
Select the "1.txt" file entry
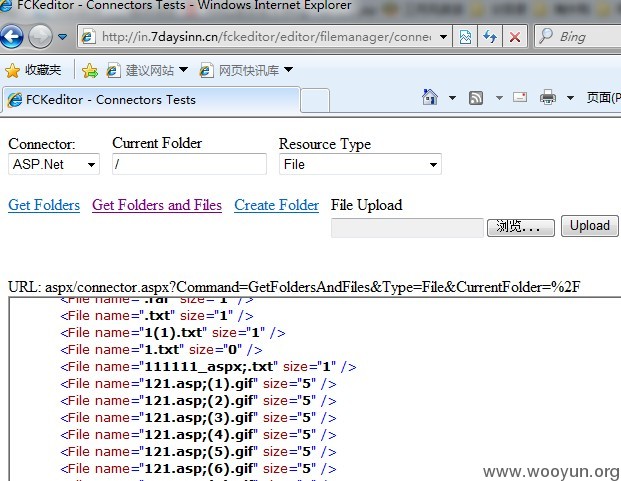click(161, 350)
